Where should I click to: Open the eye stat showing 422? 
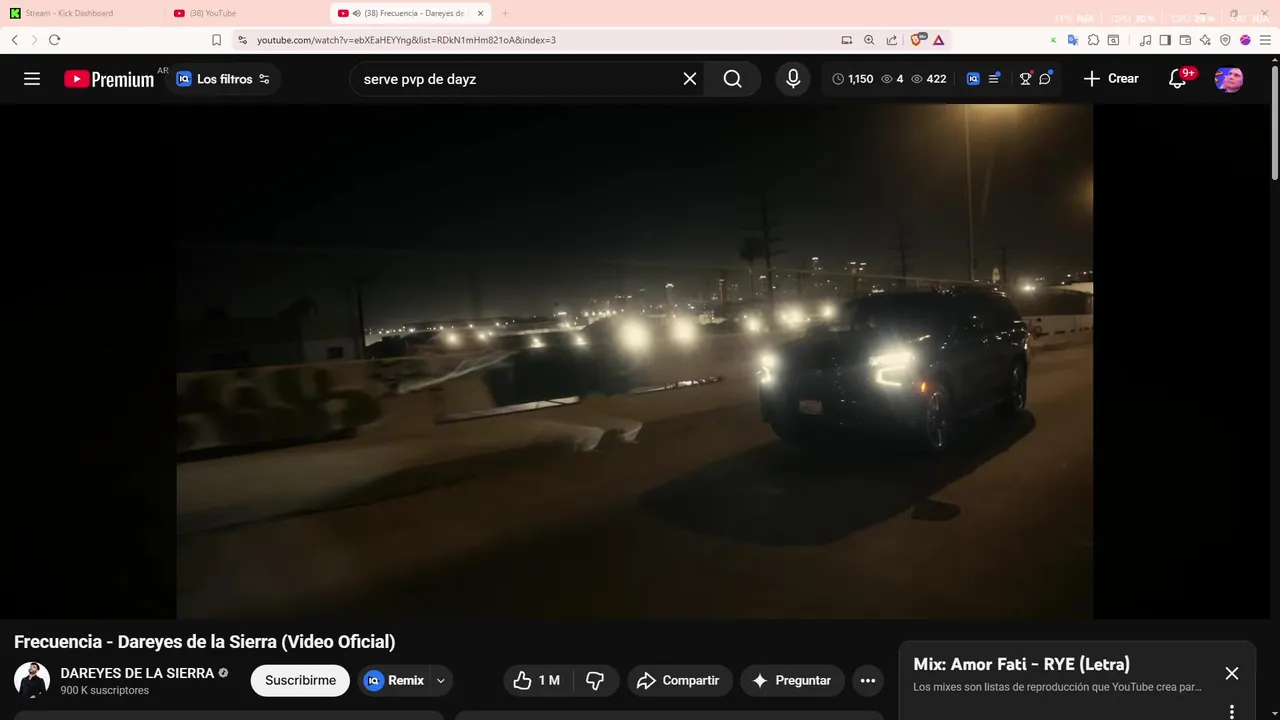click(x=928, y=79)
